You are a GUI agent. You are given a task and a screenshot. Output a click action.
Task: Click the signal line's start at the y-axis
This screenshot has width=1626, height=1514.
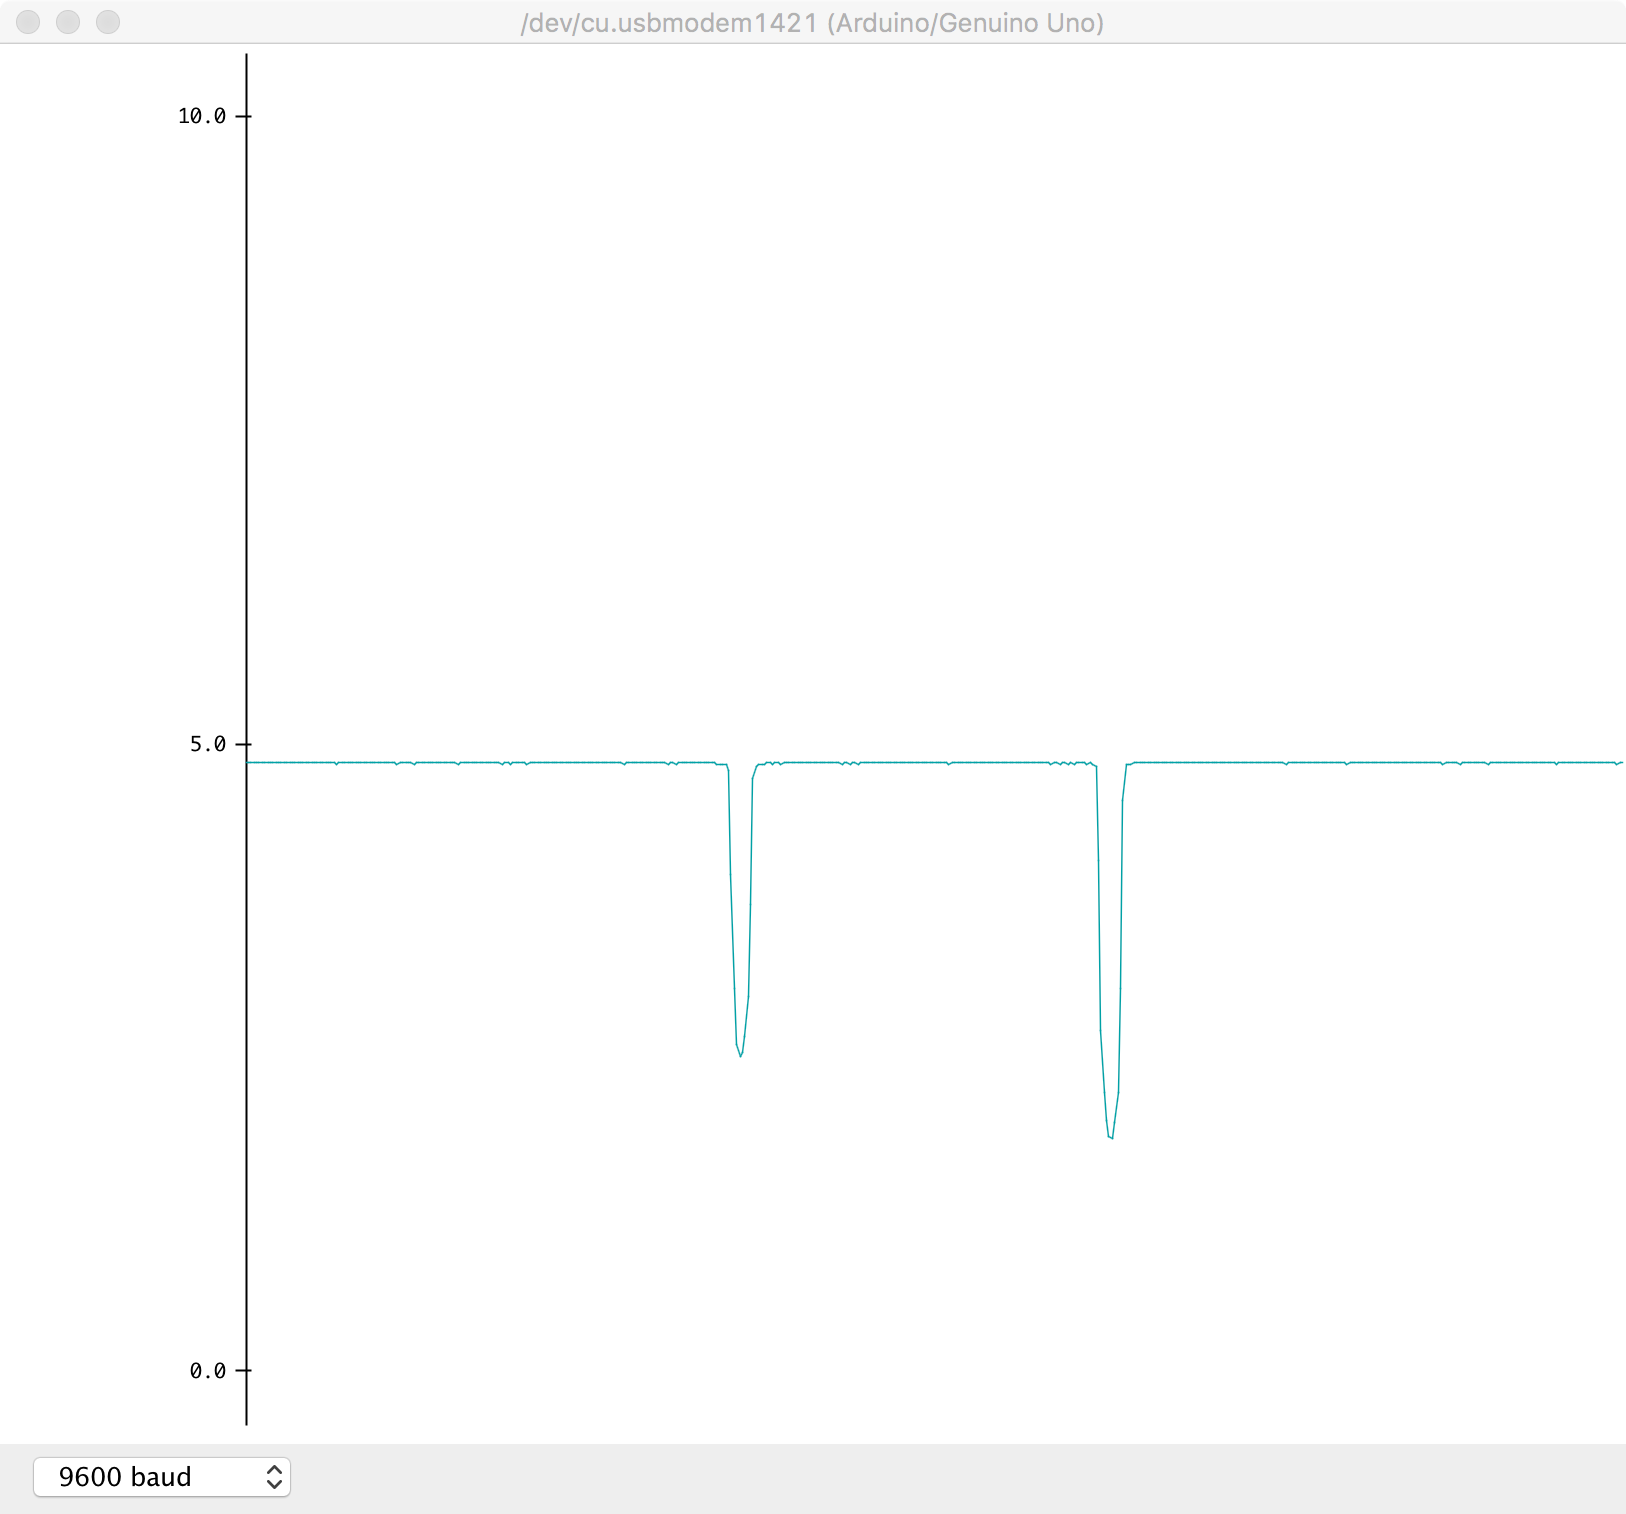pyautogui.click(x=249, y=762)
